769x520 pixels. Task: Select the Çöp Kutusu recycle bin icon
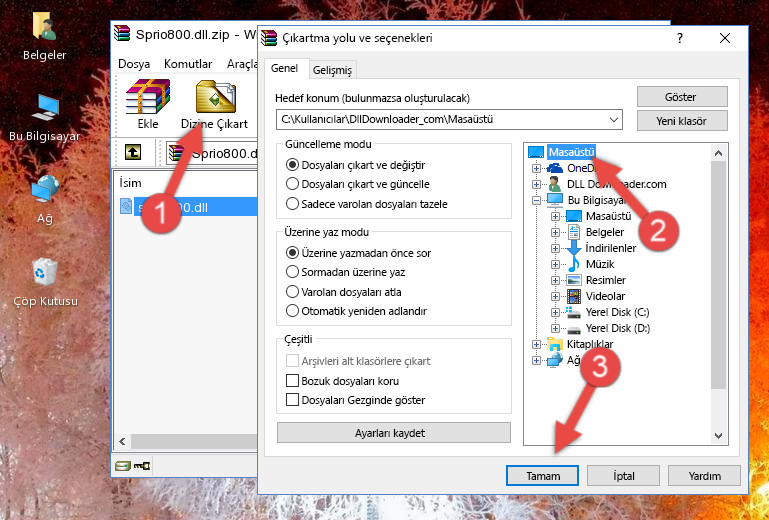click(45, 282)
